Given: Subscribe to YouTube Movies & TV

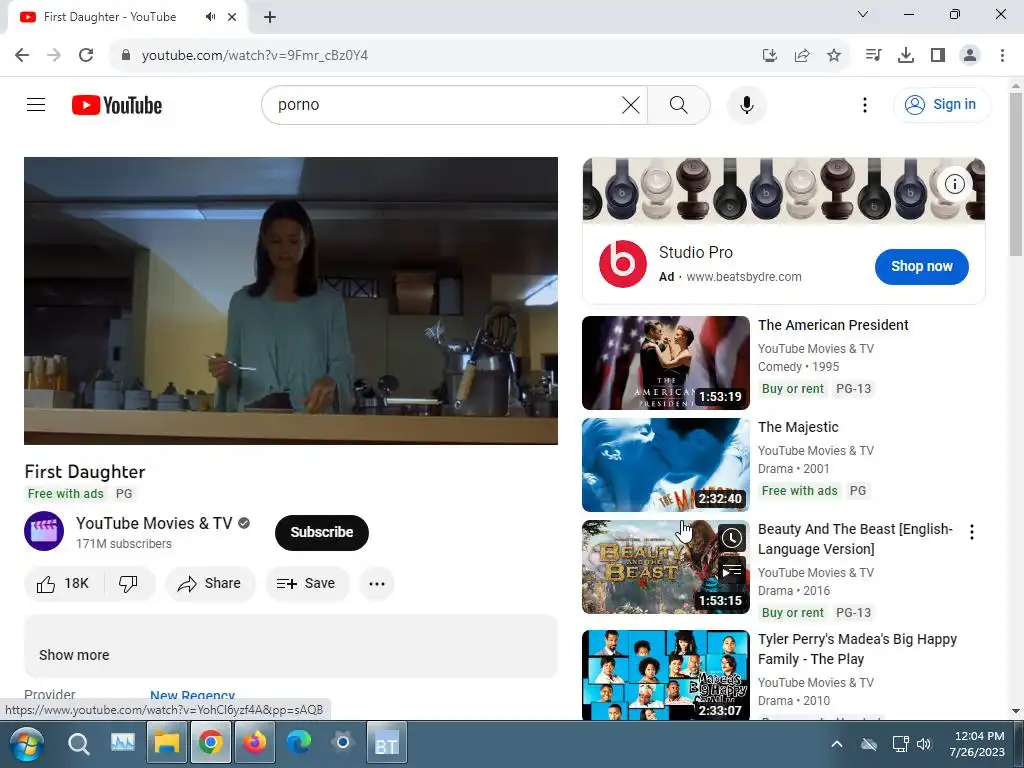Looking at the screenshot, I should click(322, 532).
